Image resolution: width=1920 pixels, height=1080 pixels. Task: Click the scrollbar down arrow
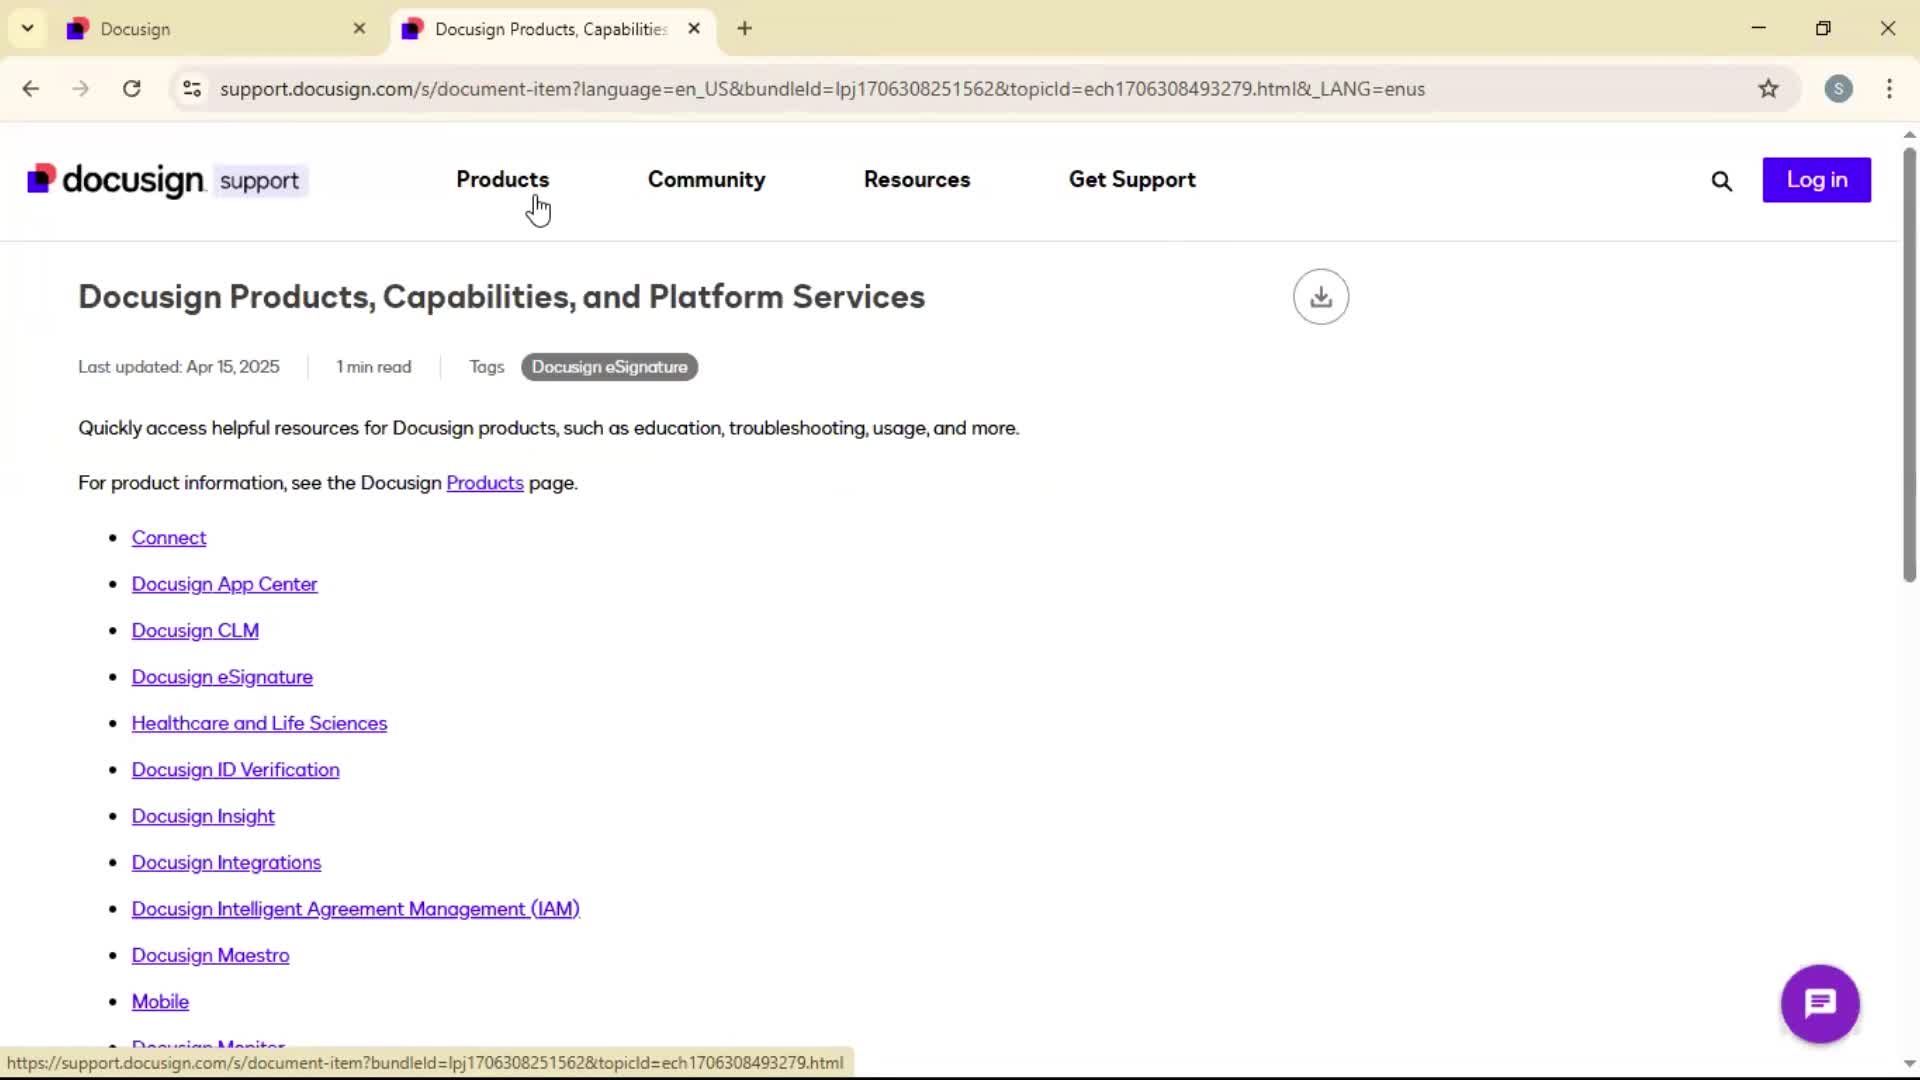[x=1909, y=1064]
